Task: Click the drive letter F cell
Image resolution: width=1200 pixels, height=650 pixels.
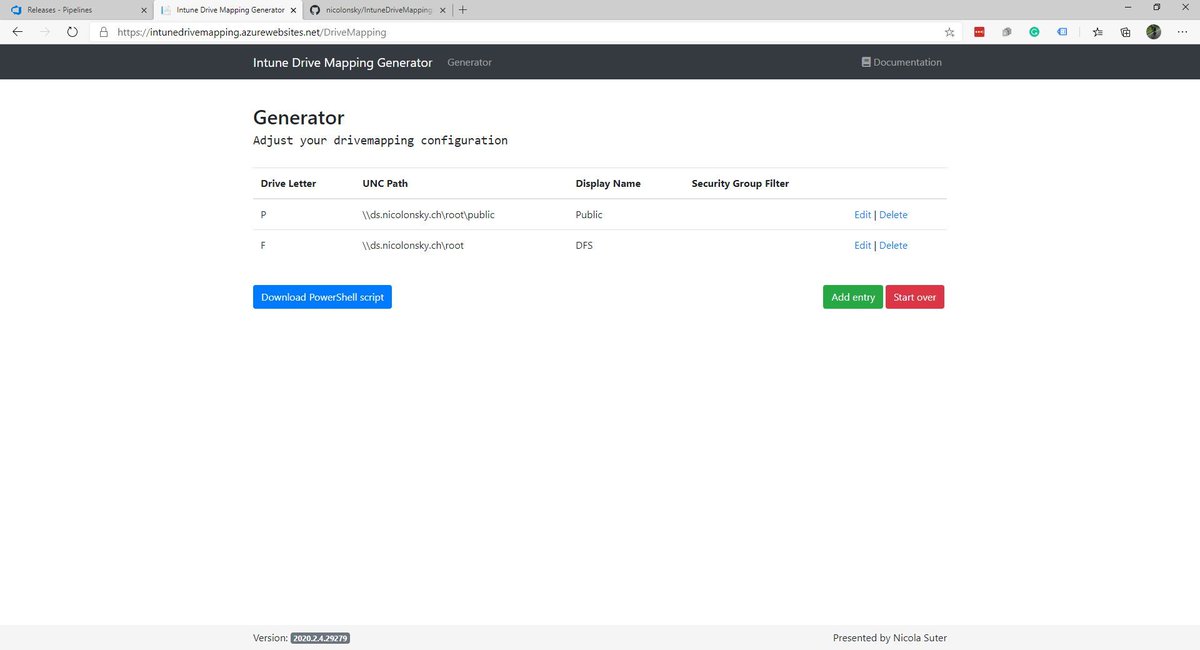Action: (x=264, y=245)
